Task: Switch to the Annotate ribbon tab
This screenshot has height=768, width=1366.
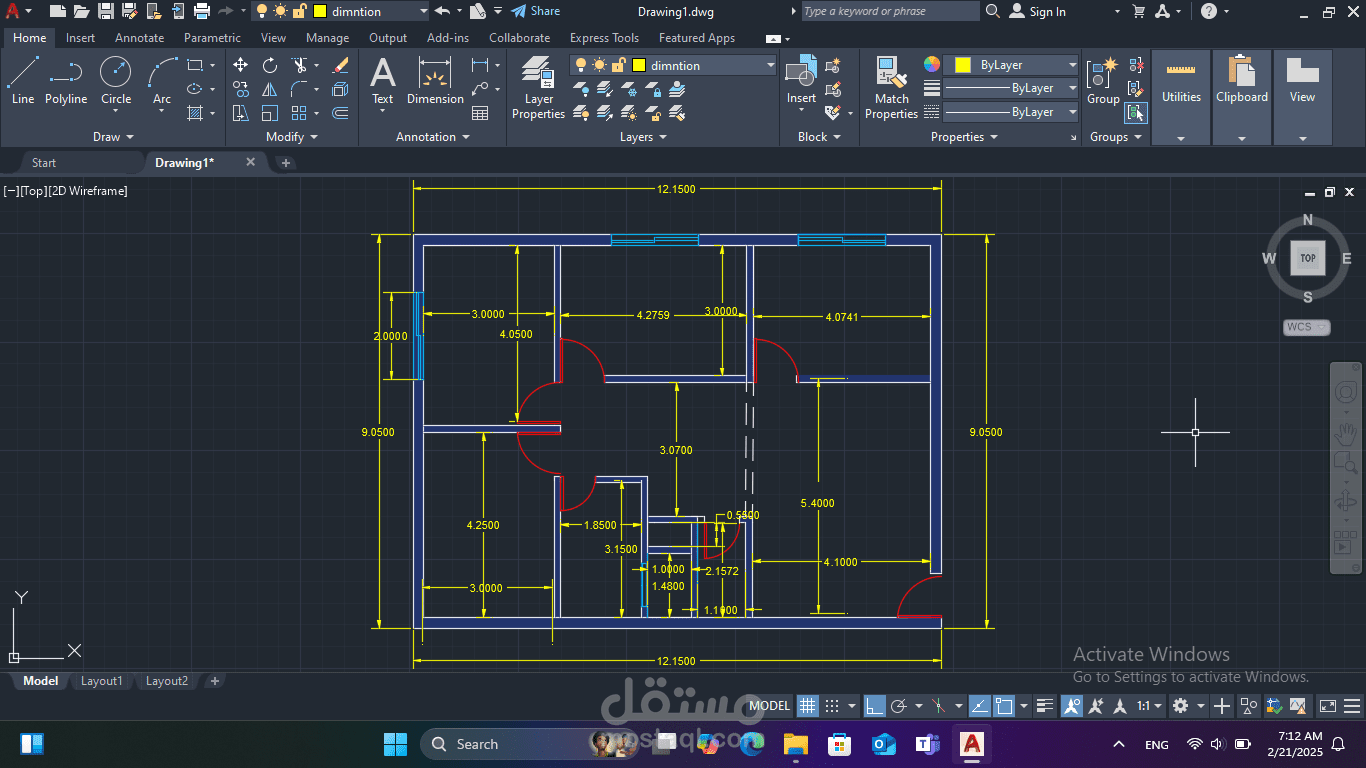Action: (140, 38)
